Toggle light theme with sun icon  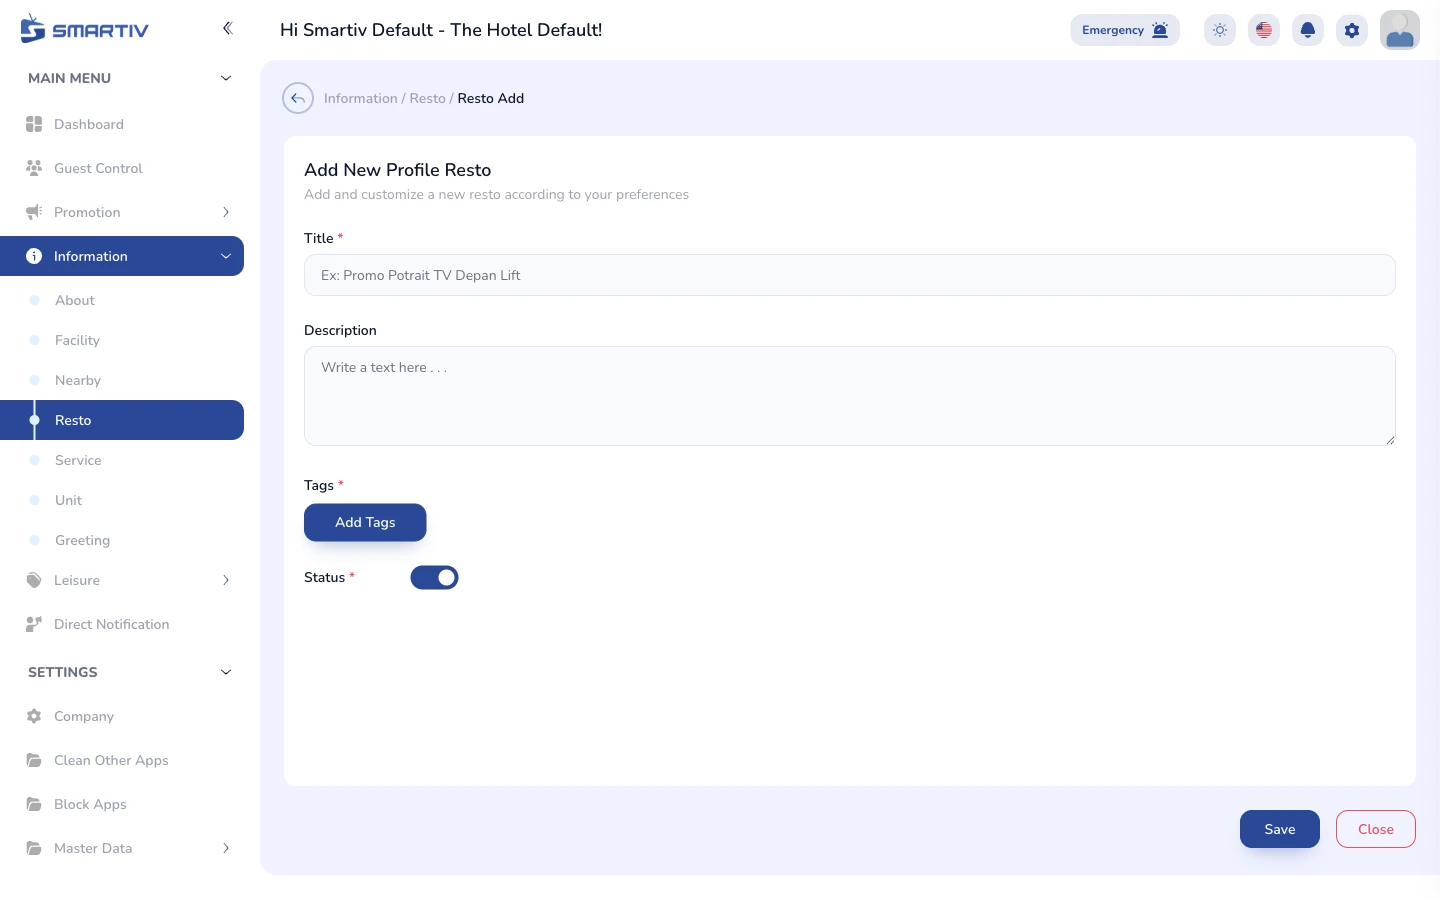[1220, 30]
